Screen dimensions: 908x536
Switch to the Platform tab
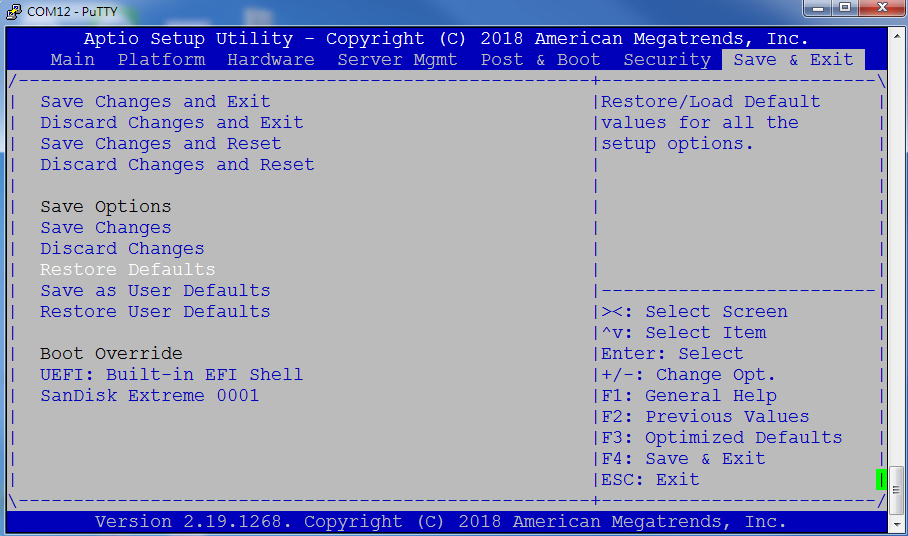[x=162, y=60]
